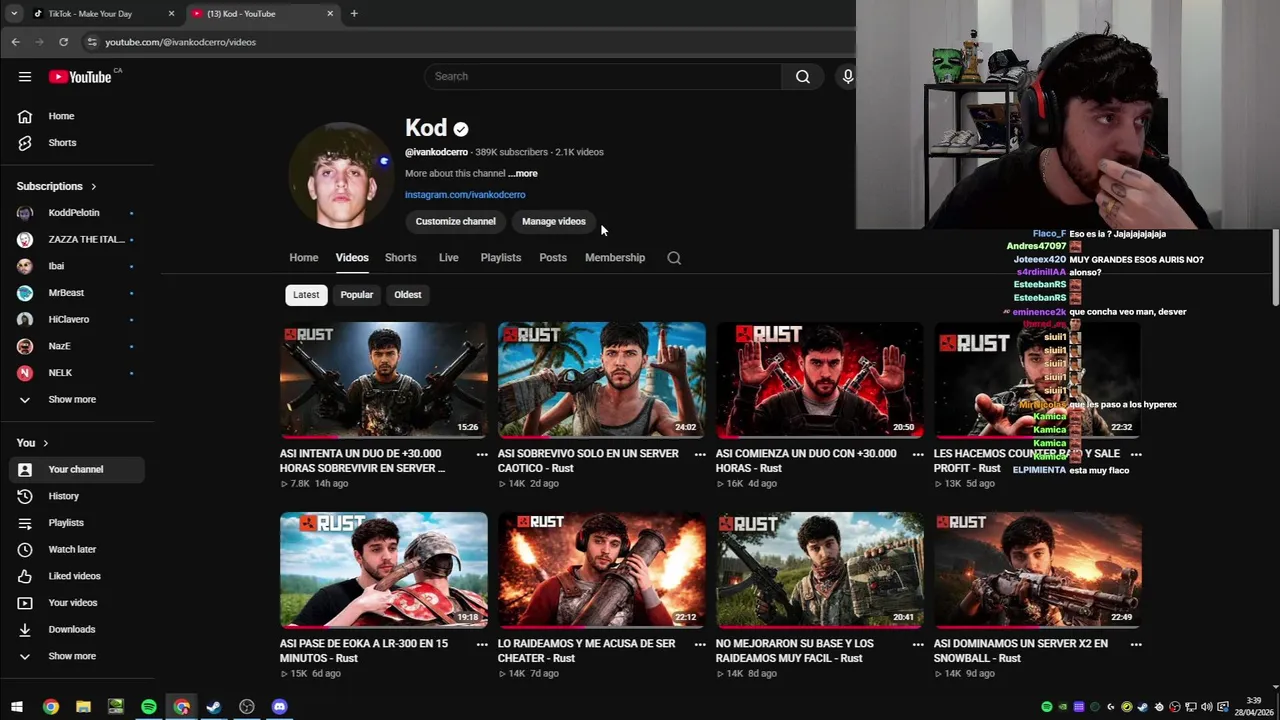Switch to the channel Shorts tab
The image size is (1280, 720).
(400, 258)
